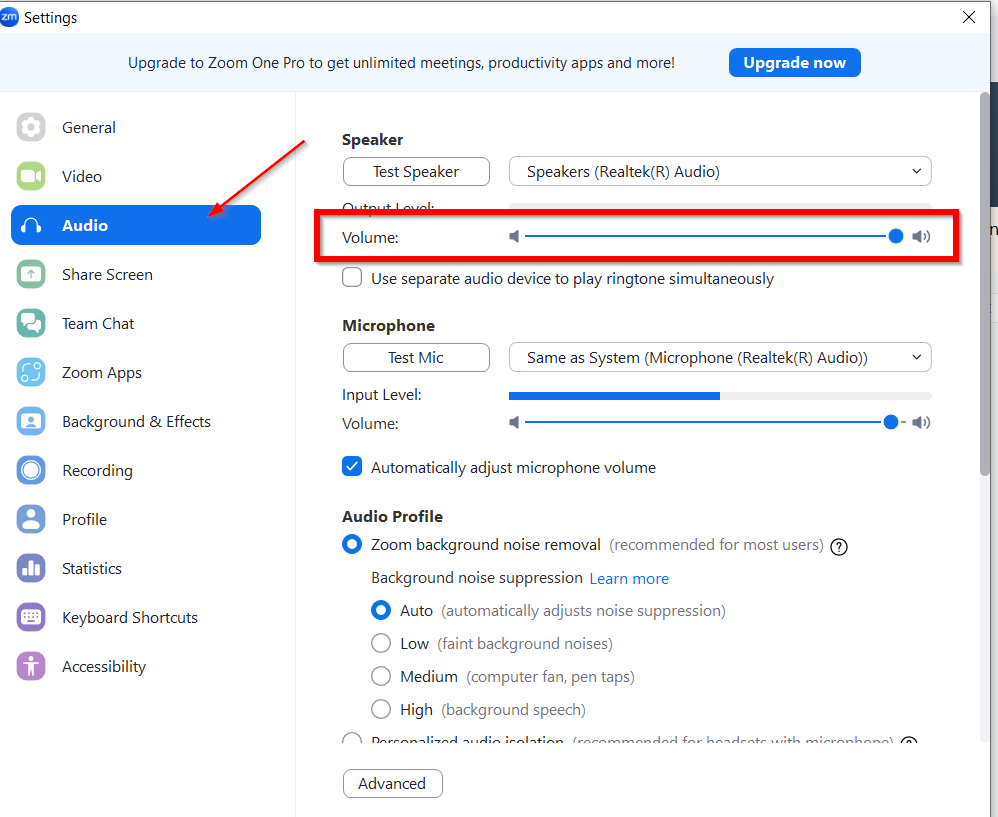The height and width of the screenshot is (817, 998).
Task: Click the Team Chat bubble icon
Action: pos(32,323)
